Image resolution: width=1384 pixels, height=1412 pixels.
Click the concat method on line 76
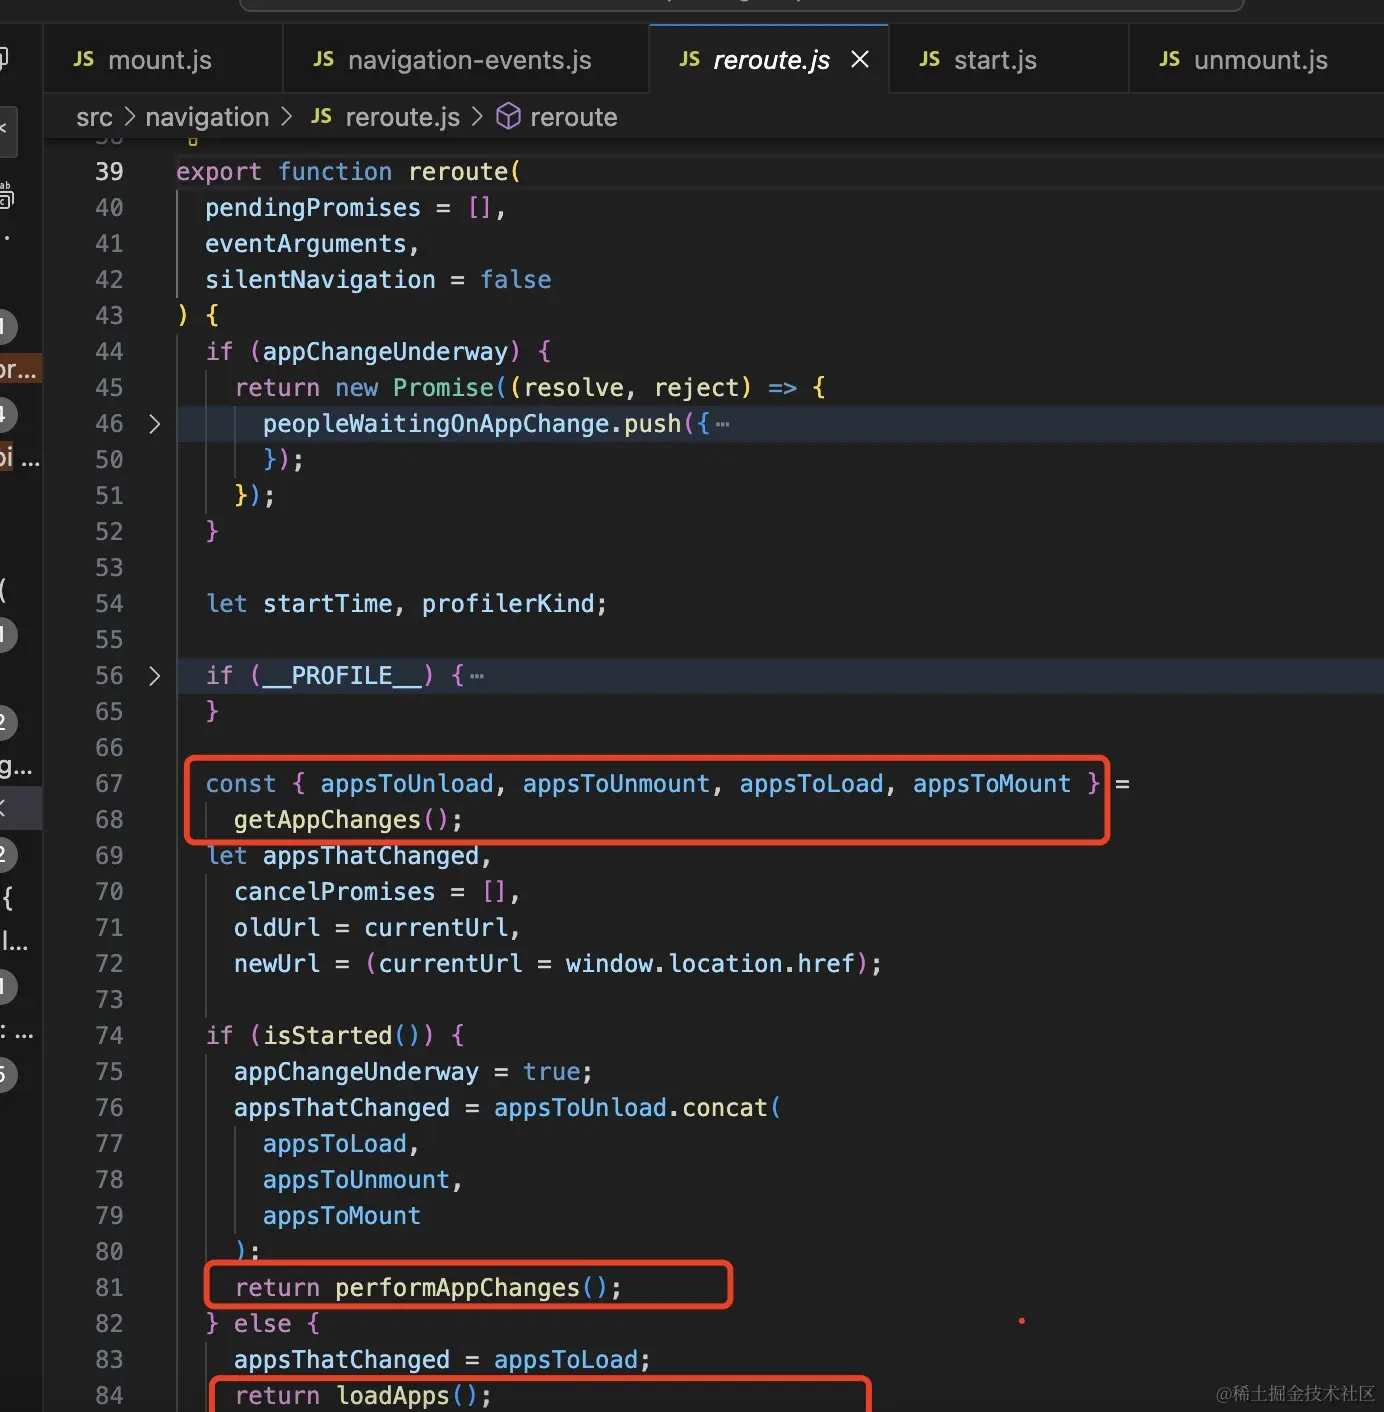click(725, 1108)
